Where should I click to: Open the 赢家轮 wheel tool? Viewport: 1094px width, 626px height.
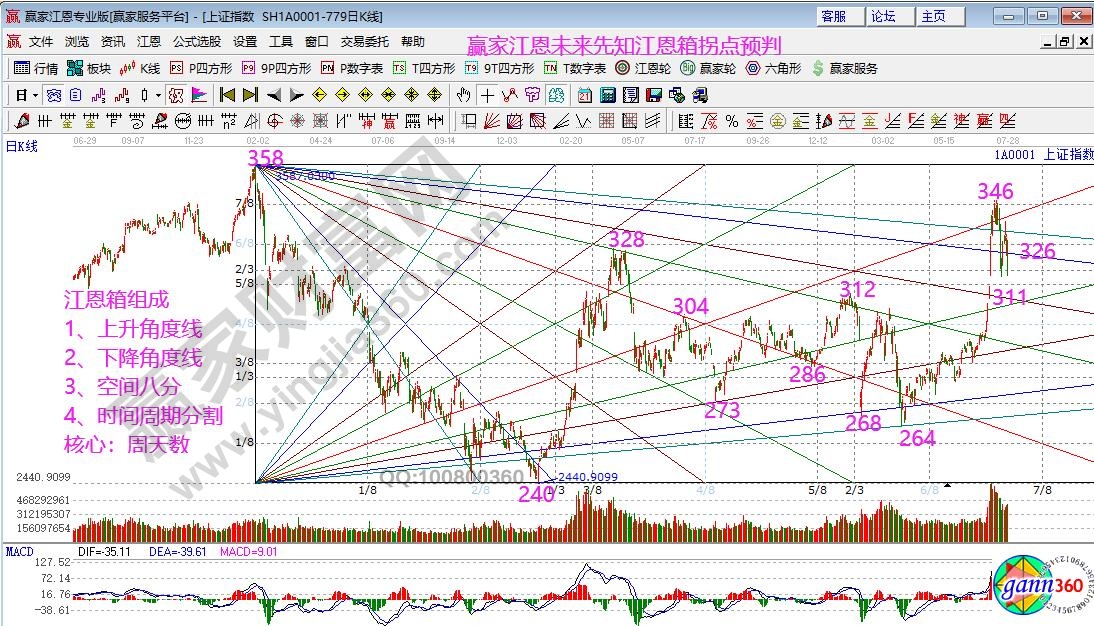[707, 68]
